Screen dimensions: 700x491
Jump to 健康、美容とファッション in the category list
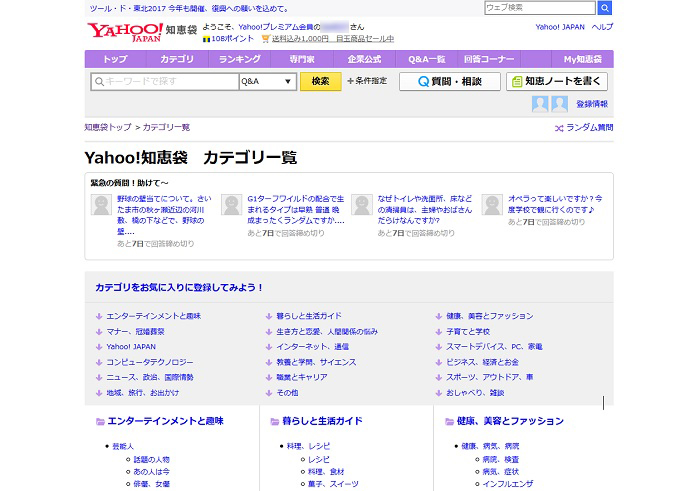[x=490, y=316]
